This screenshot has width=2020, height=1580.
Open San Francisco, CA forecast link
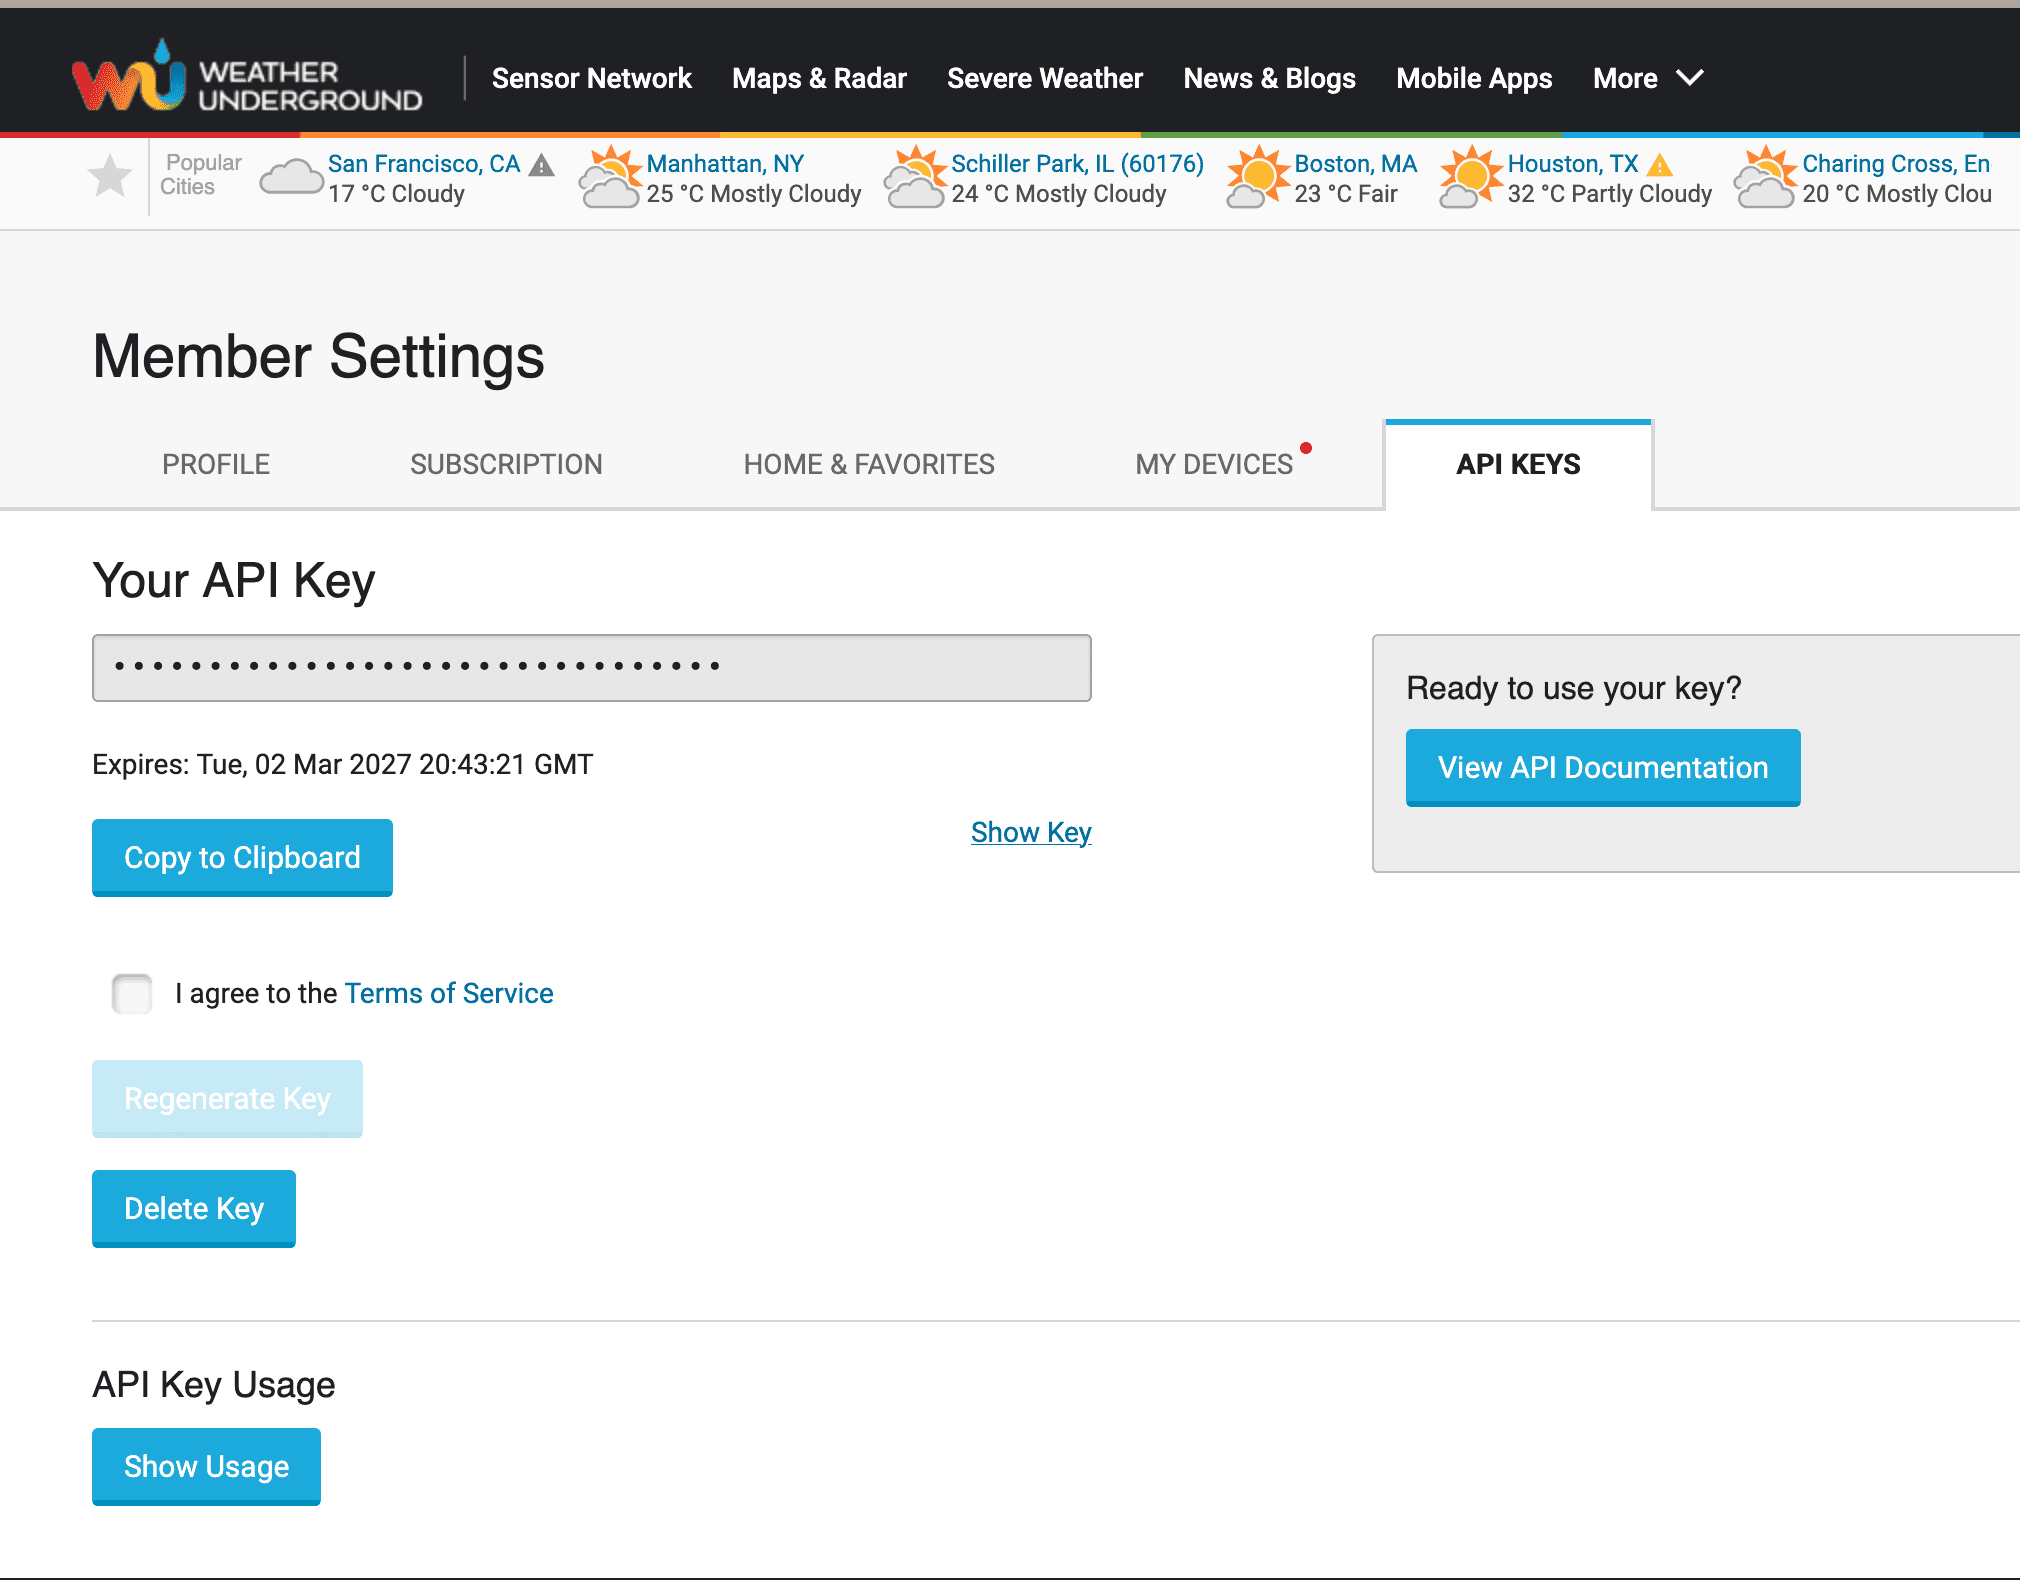[x=424, y=164]
